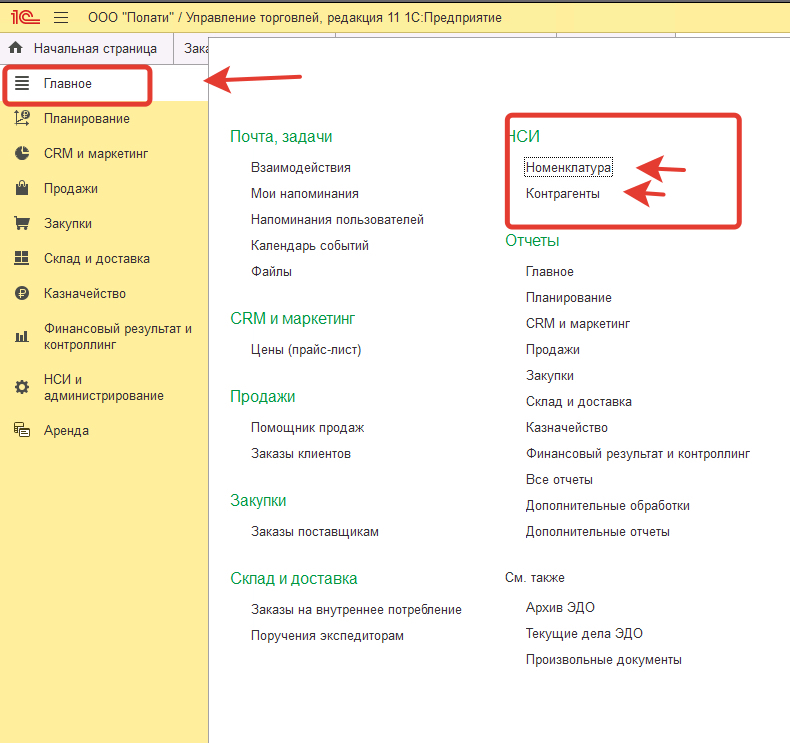Open the Номенклатура link under НСИ
This screenshot has height=743, width=790.
[x=568, y=168]
